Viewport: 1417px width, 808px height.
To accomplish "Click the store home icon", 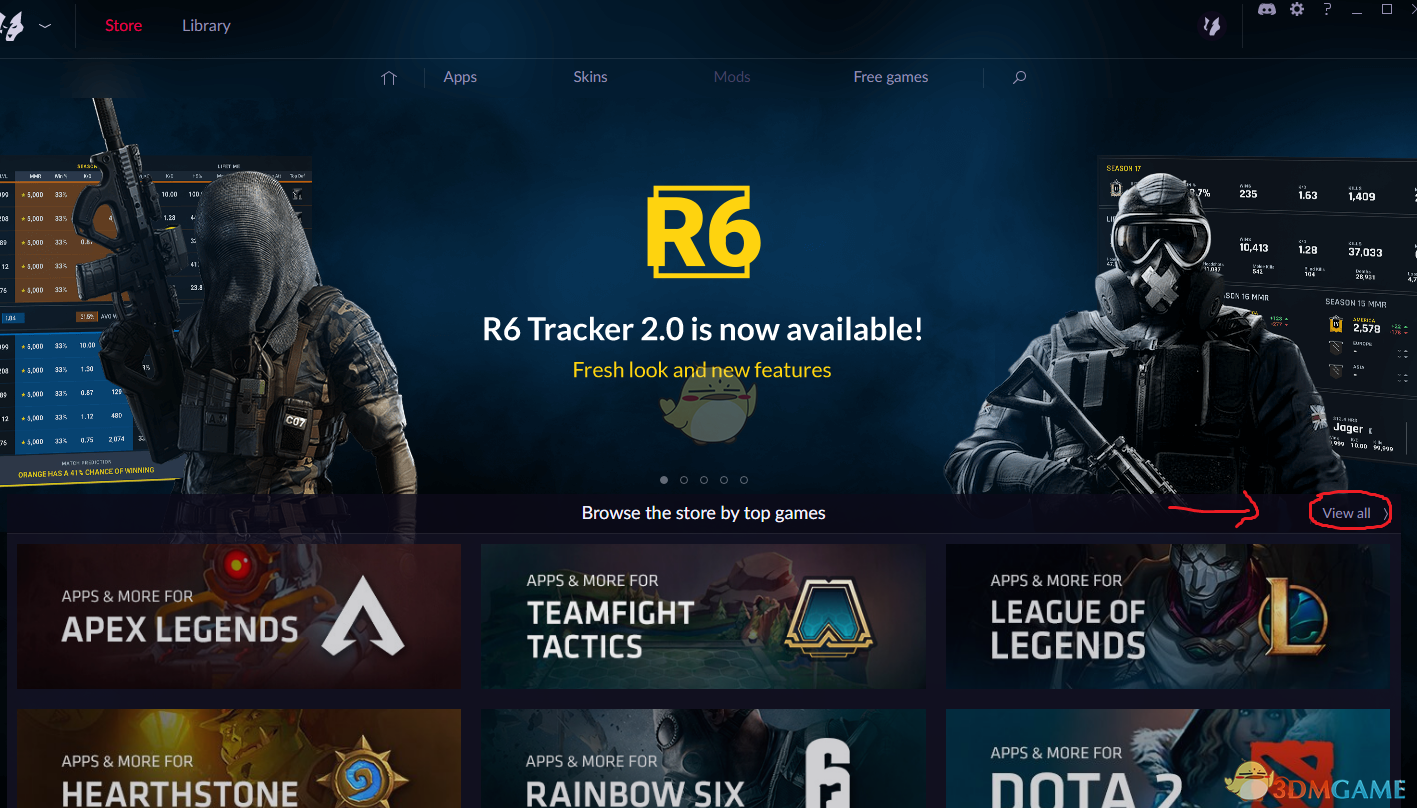I will tap(389, 77).
